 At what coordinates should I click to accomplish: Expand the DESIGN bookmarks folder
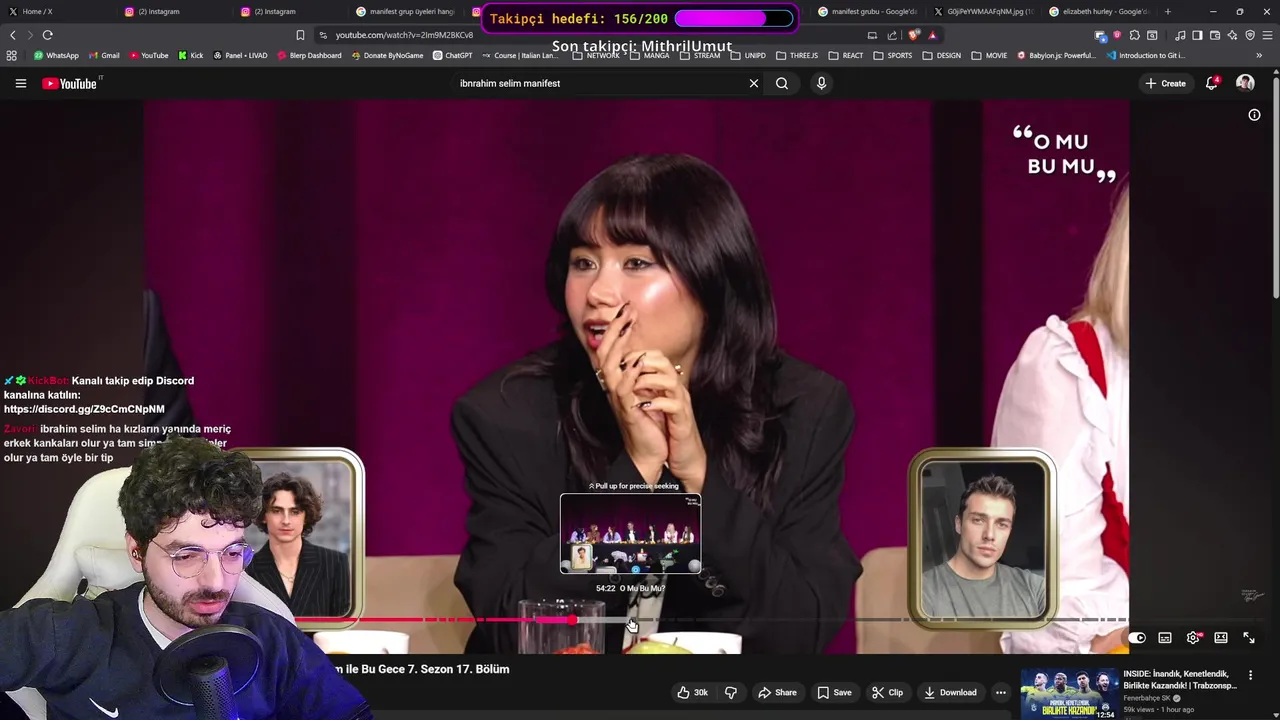tap(942, 55)
